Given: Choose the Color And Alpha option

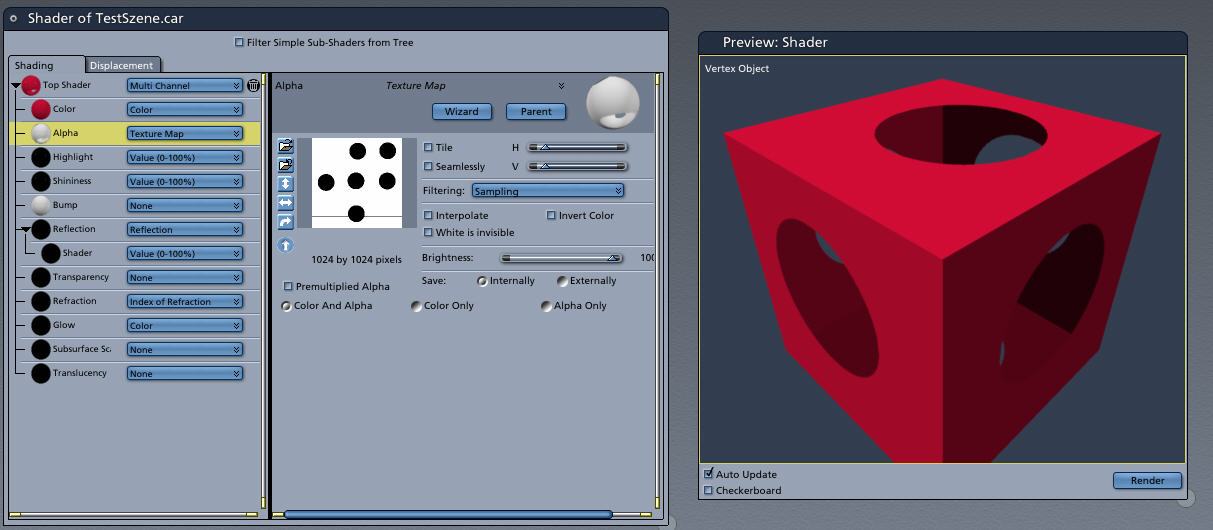Looking at the screenshot, I should pos(286,306).
